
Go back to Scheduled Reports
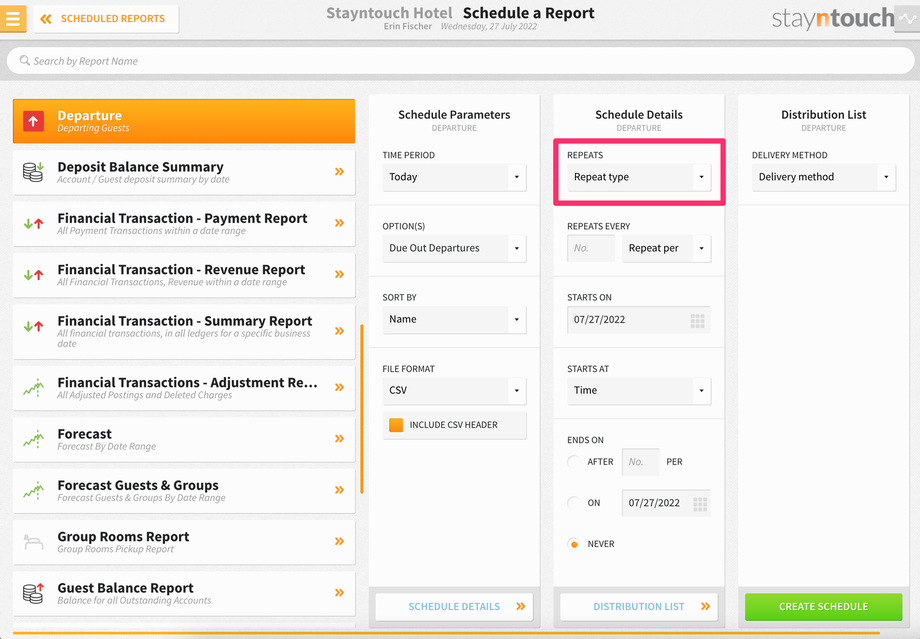106,19
